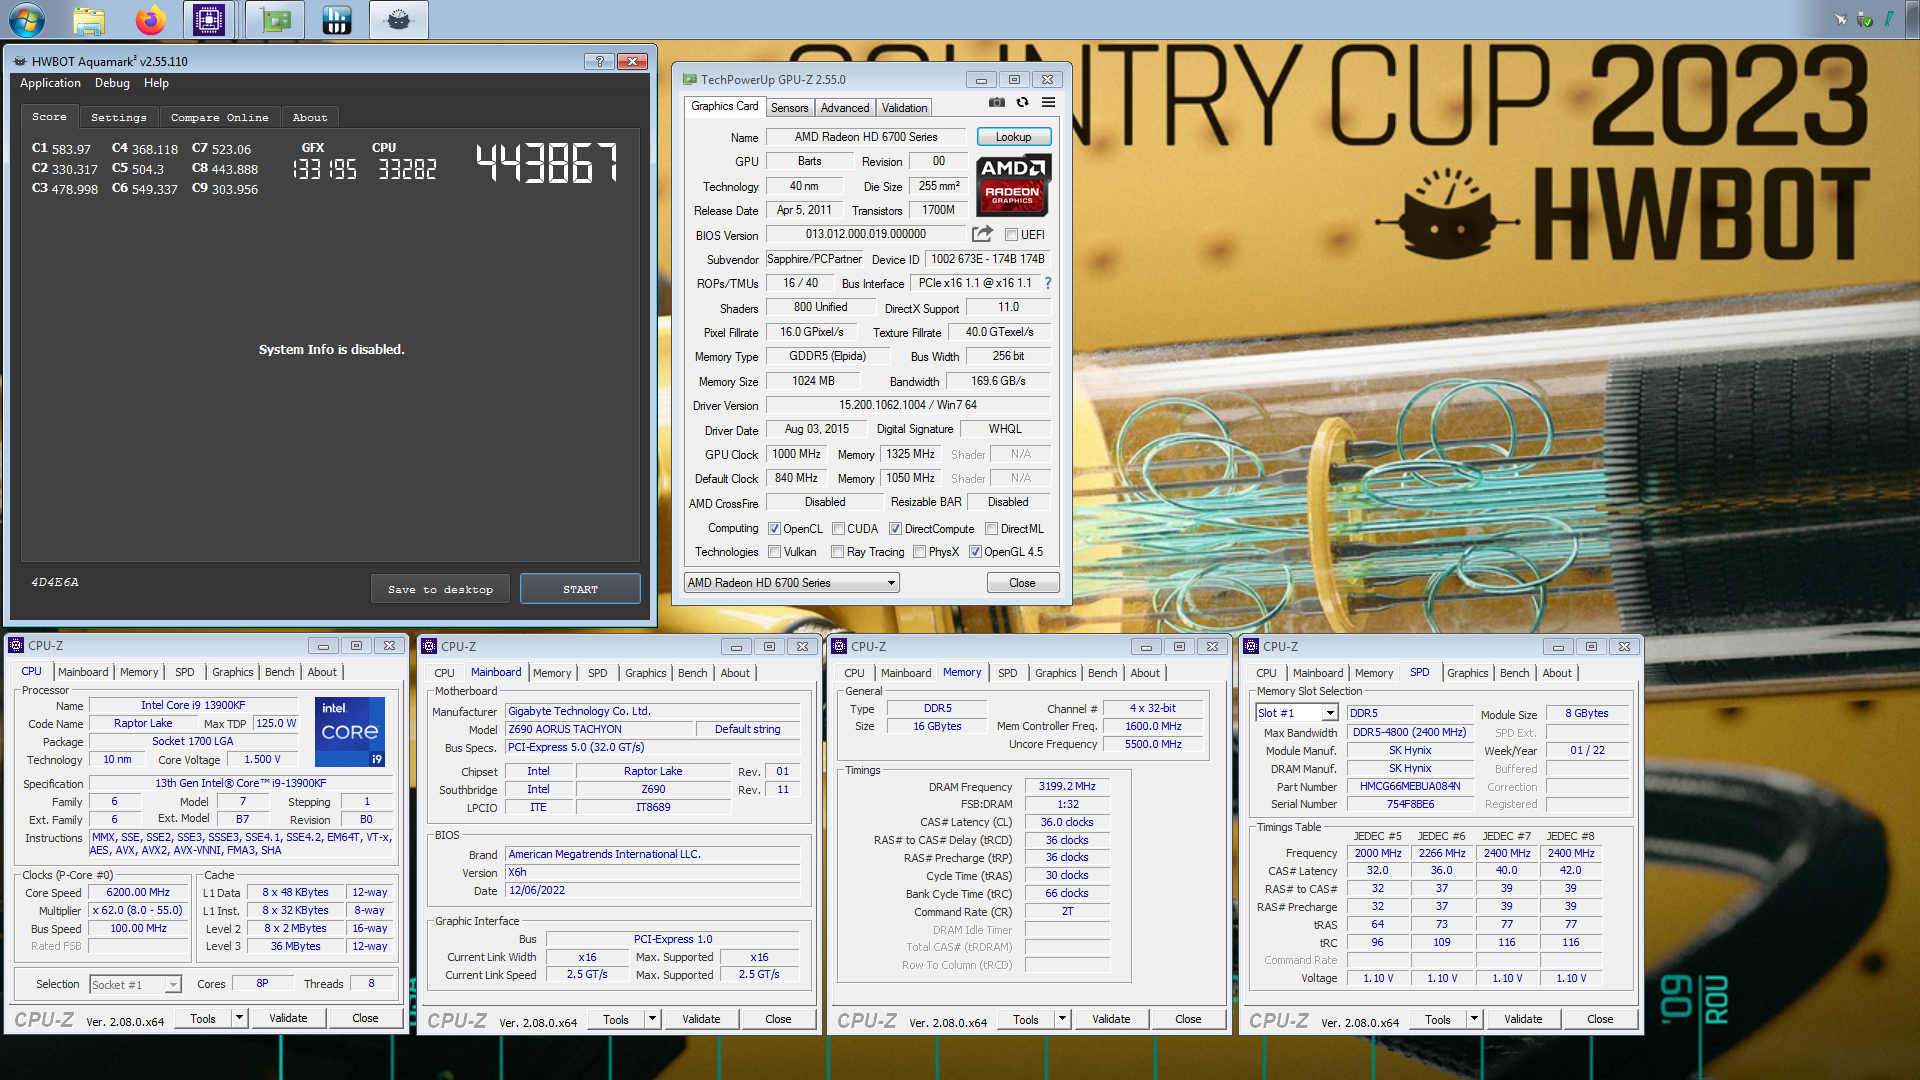The width and height of the screenshot is (1920, 1080).
Task: Click the mainboard model Z690 AORUS TACHYON
Action: click(598, 729)
